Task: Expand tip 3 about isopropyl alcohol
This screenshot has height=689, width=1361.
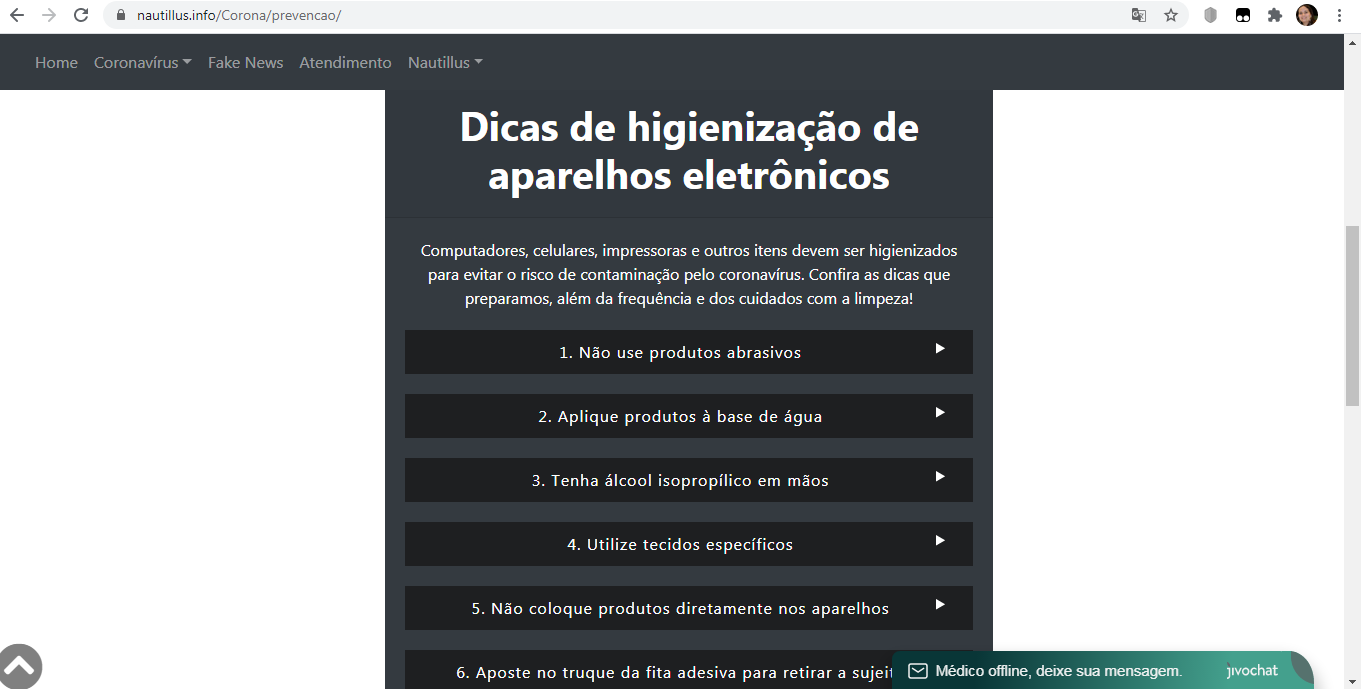Action: pos(688,480)
